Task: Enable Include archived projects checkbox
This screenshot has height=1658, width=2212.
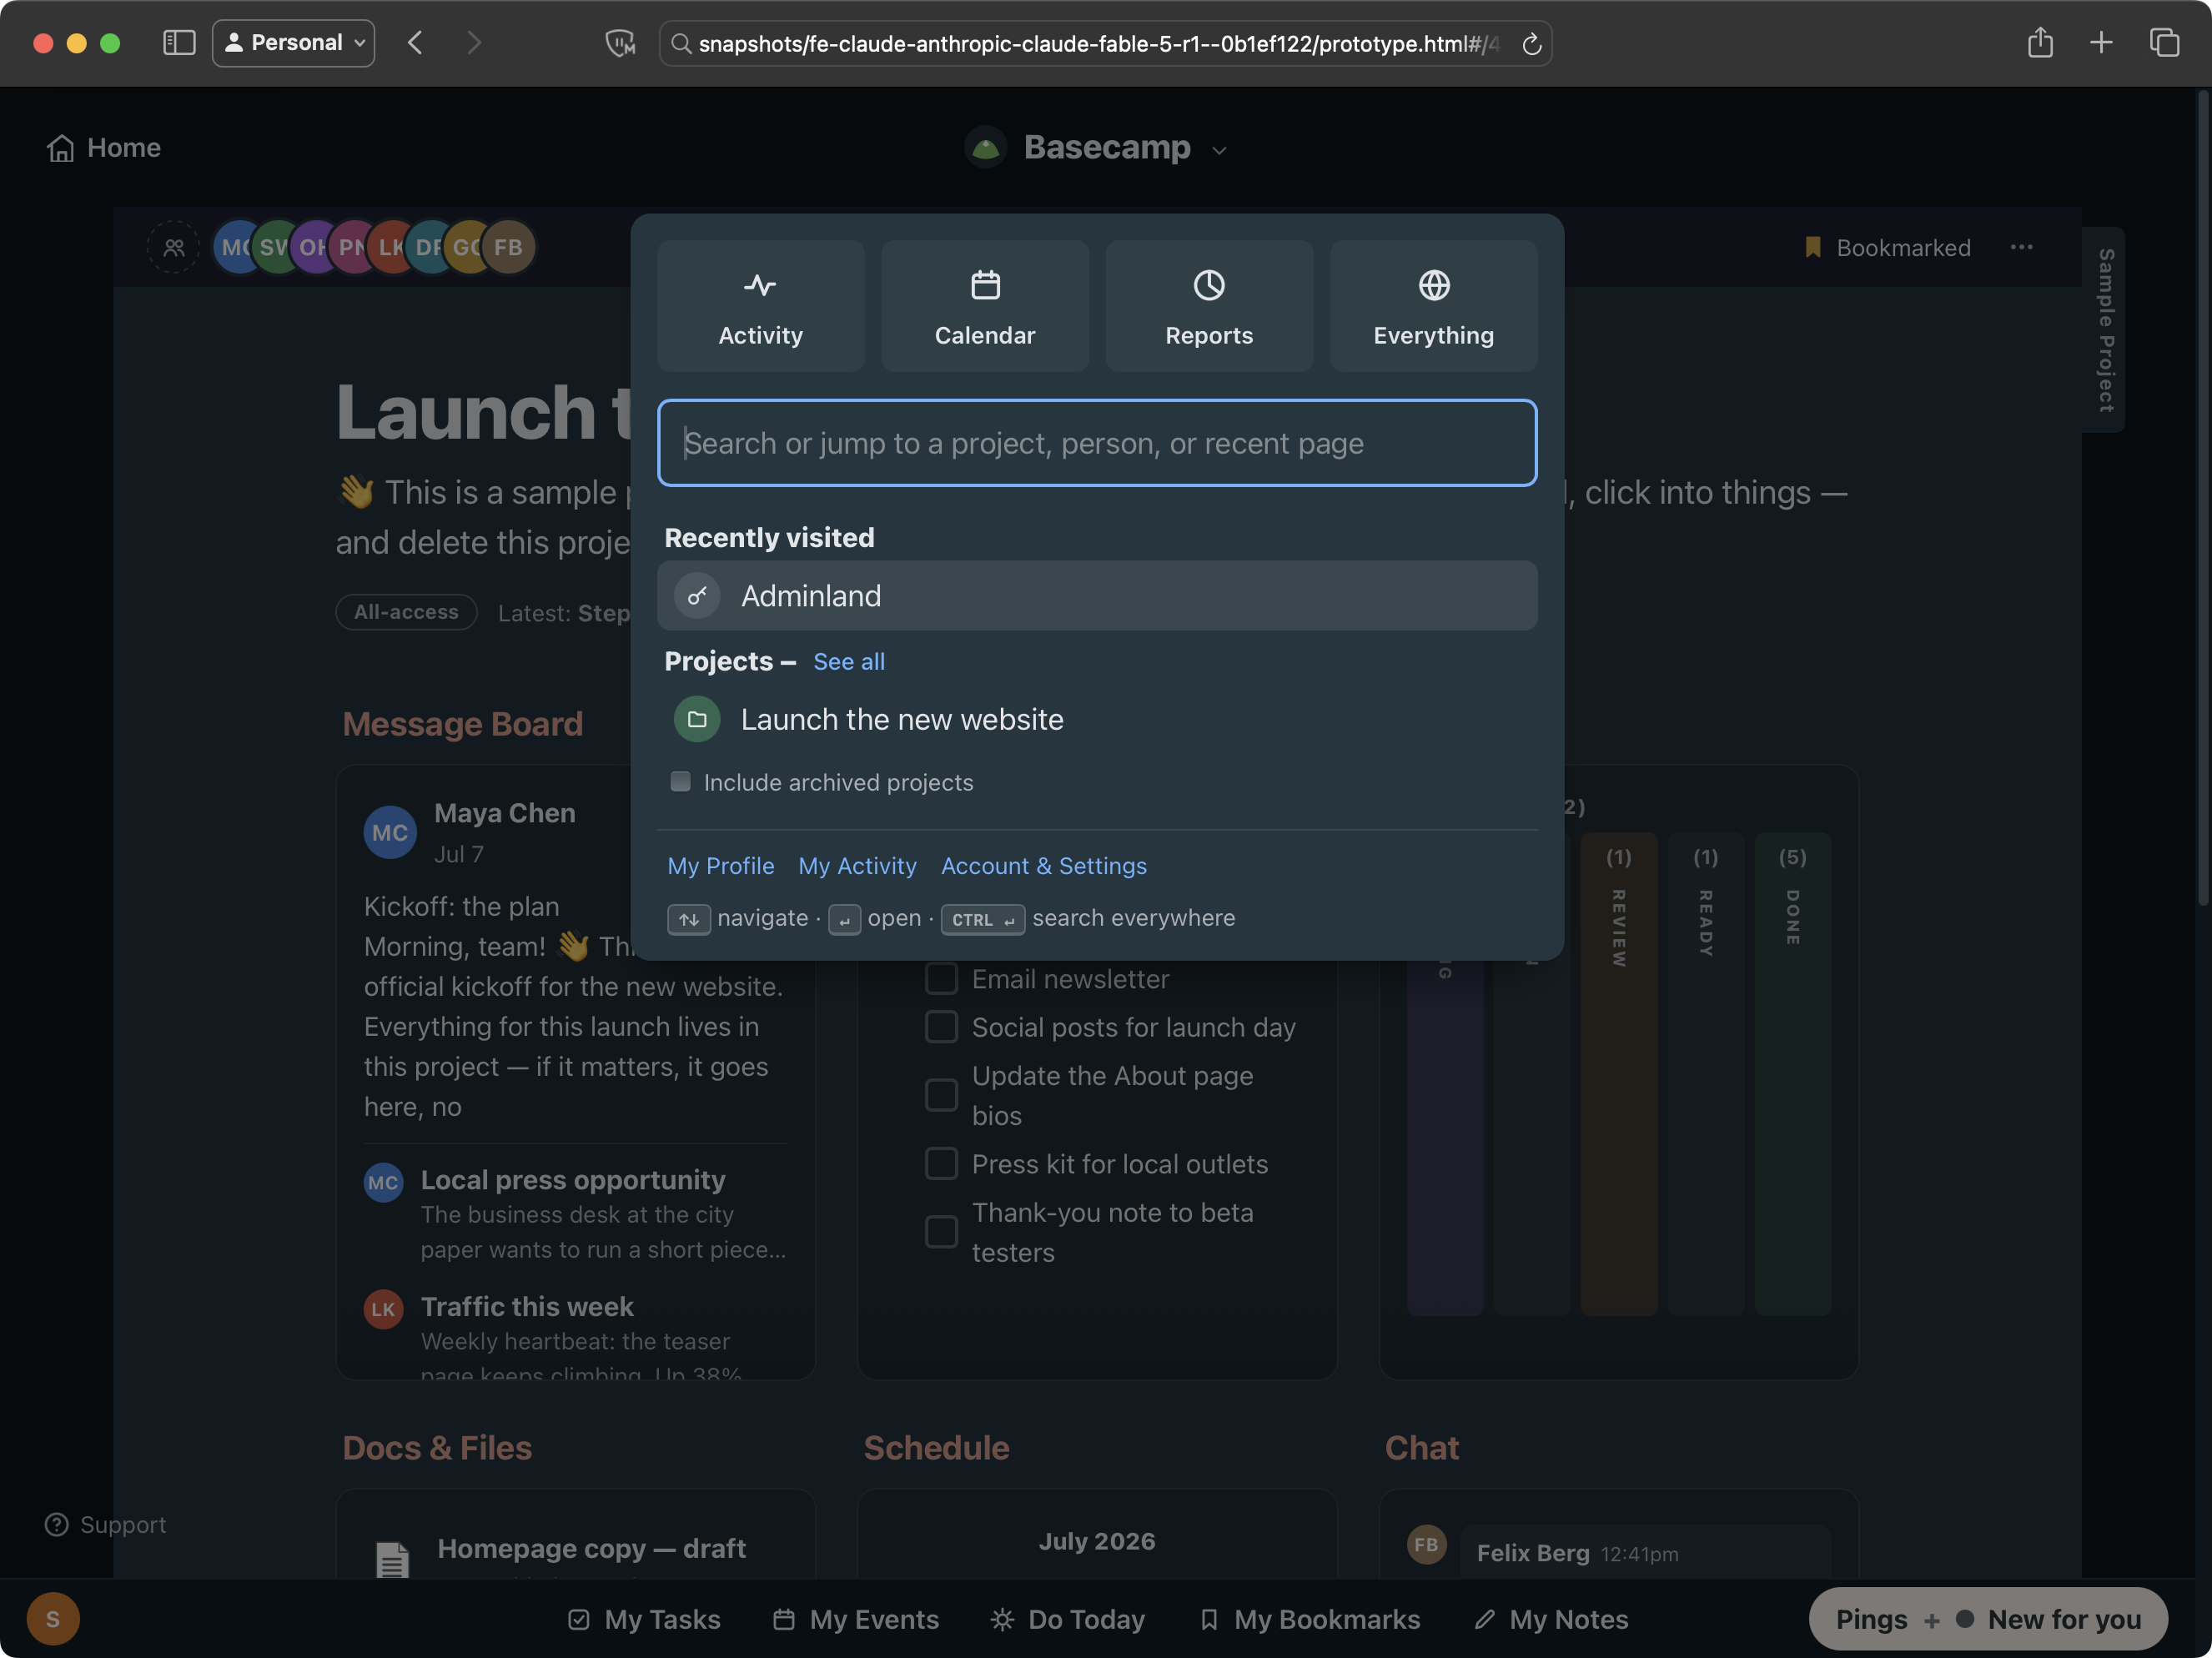Action: click(x=680, y=782)
